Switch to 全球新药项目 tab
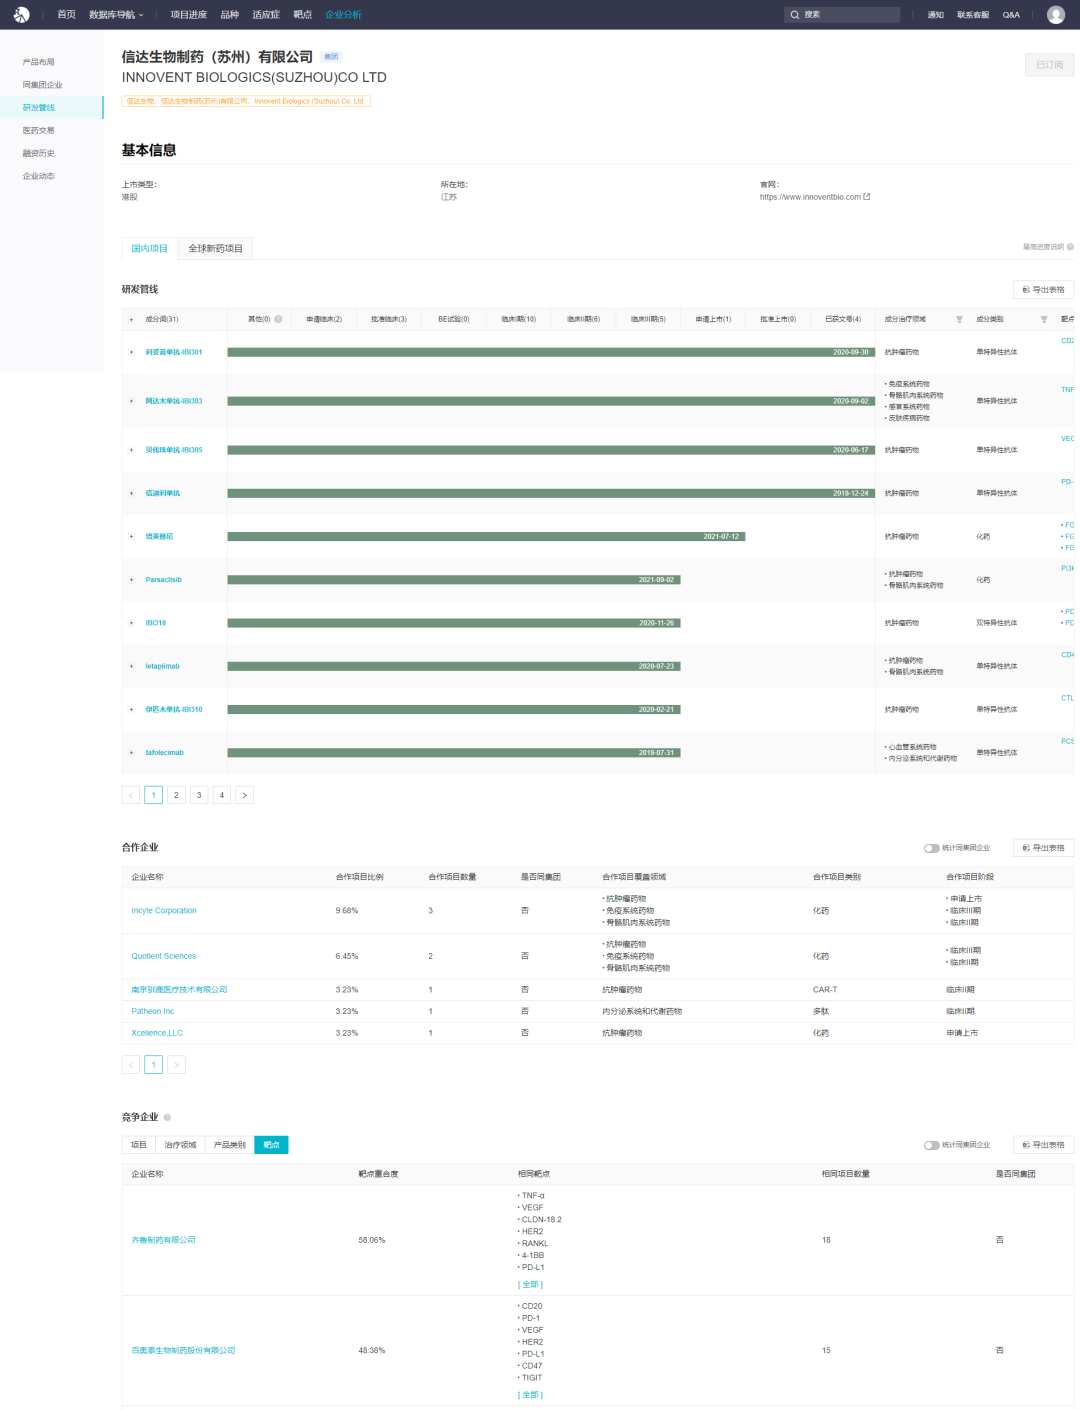1080x1410 pixels. point(216,249)
